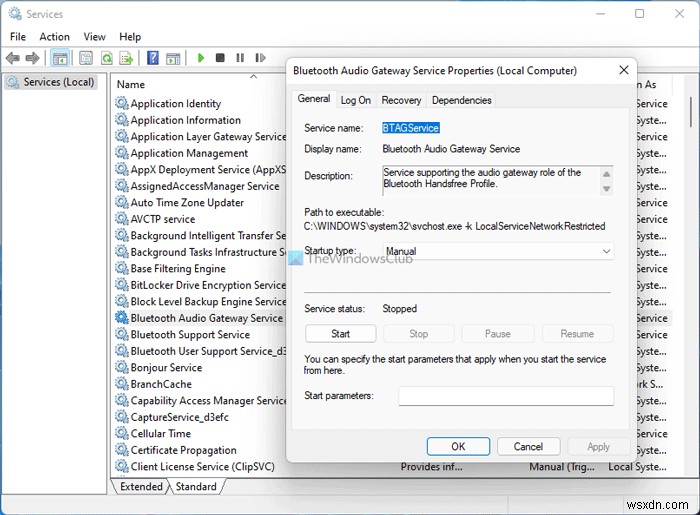
Task: Select Block Level Backup Engine Service row
Action: (200, 301)
